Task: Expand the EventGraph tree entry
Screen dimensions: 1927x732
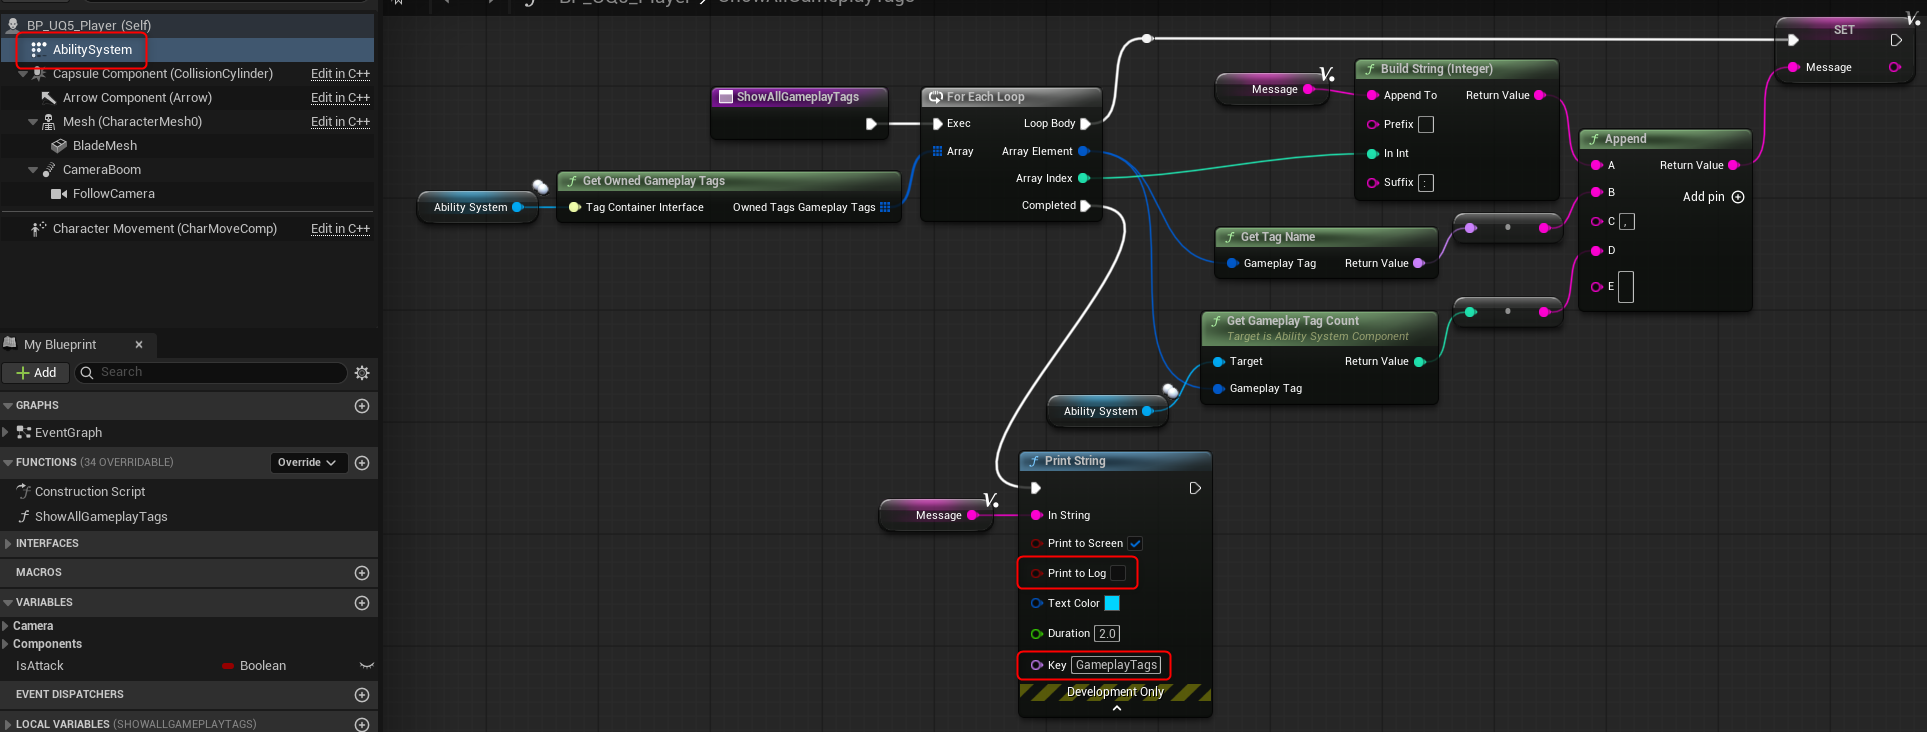Action: pos(6,433)
